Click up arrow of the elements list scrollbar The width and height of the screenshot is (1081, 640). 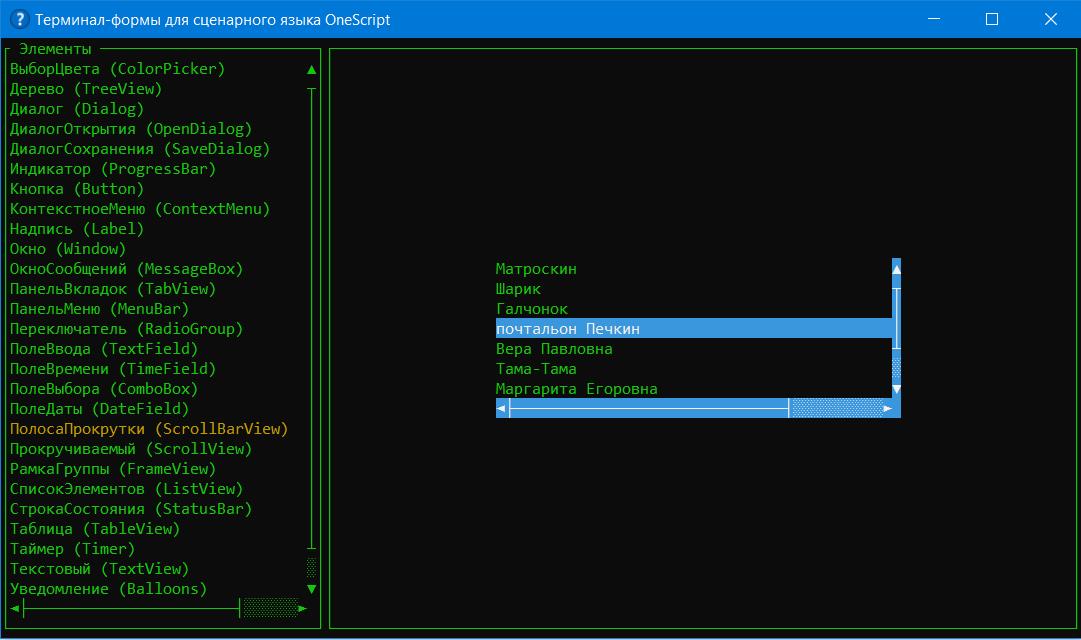(x=312, y=70)
